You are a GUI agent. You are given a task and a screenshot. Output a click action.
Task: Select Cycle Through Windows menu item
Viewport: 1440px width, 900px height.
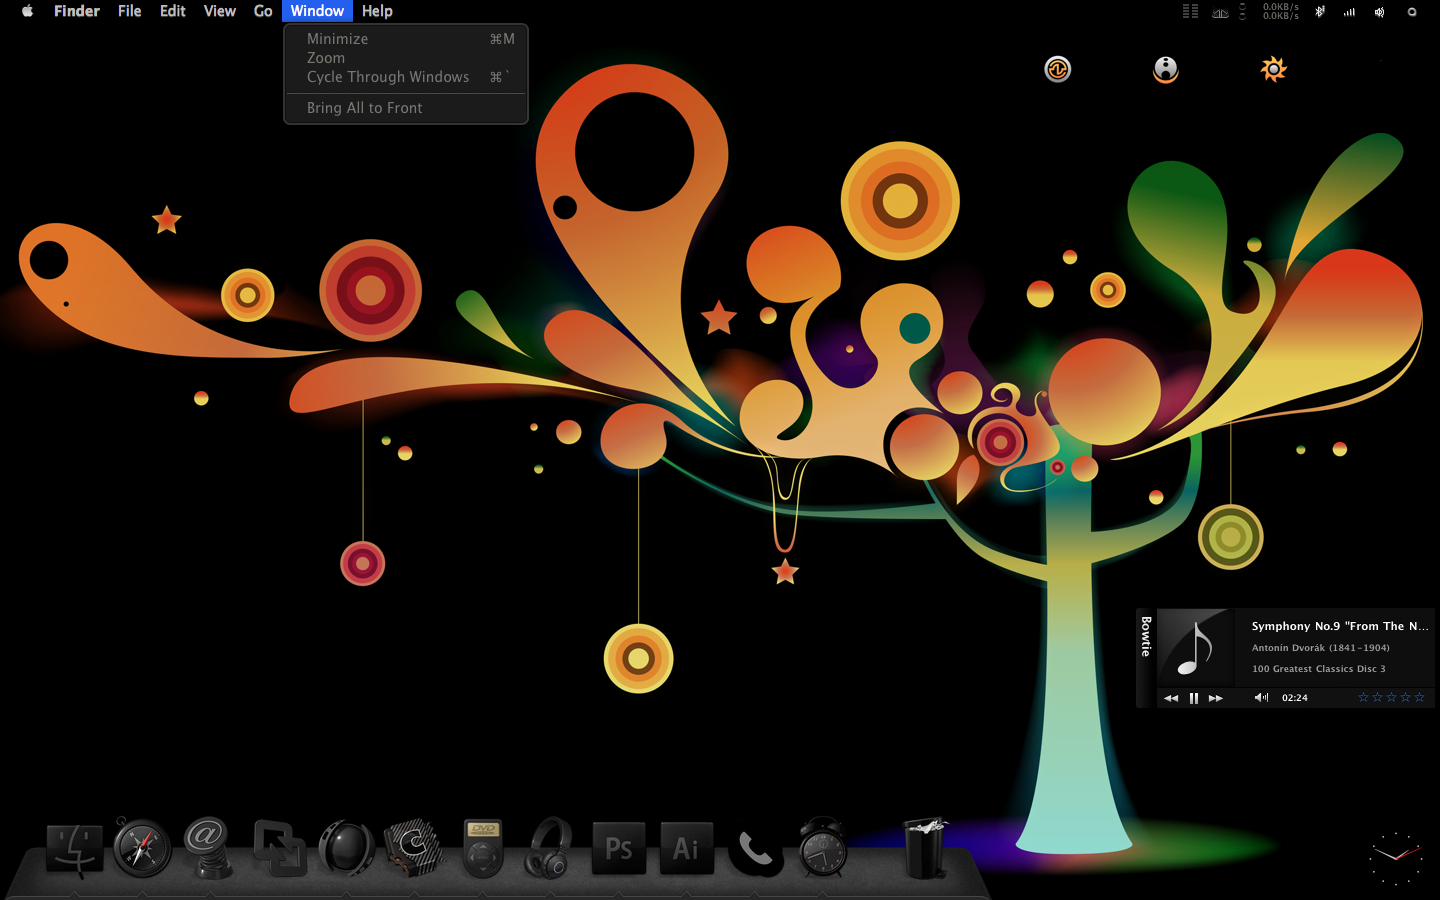pyautogui.click(x=406, y=77)
